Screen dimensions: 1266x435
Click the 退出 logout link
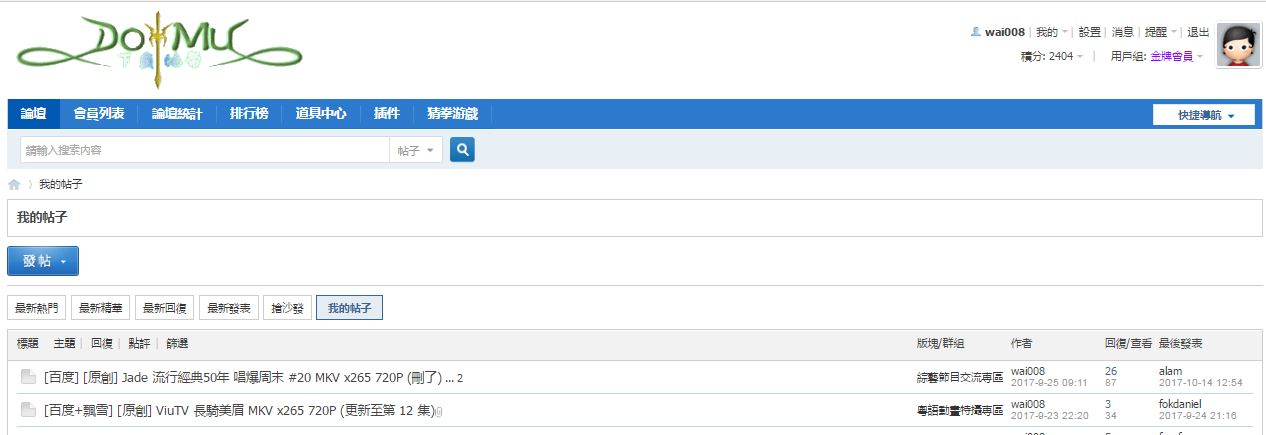(x=1198, y=32)
